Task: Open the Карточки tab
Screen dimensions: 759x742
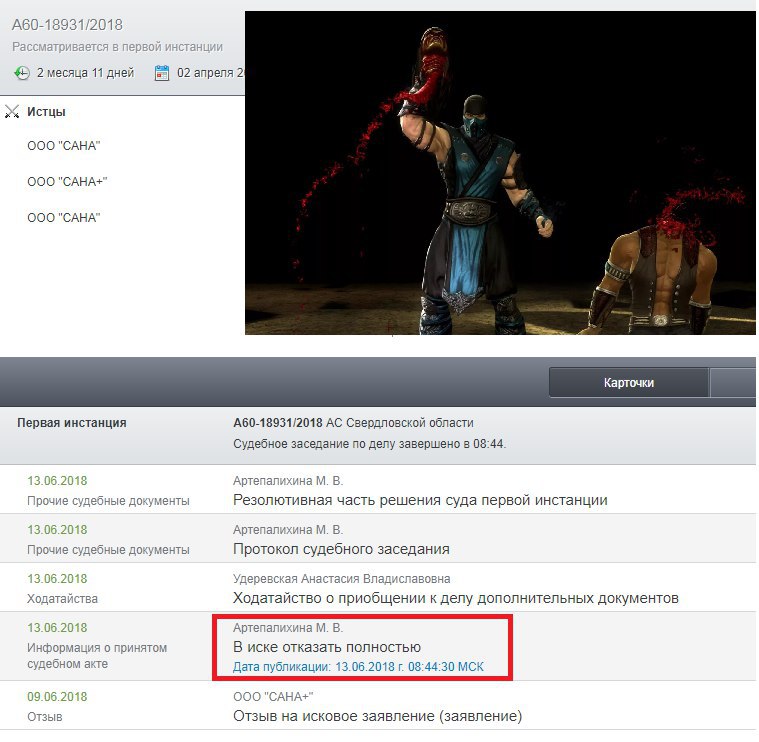Action: coord(629,383)
